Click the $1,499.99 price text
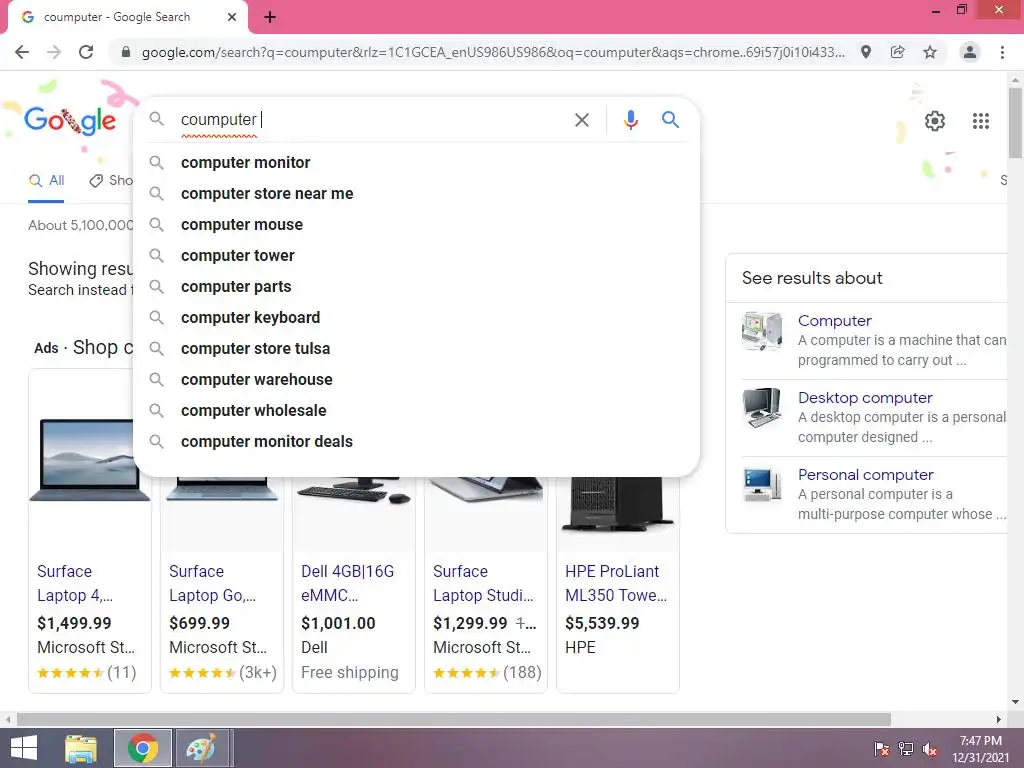Viewport: 1024px width, 768px height. pyautogui.click(x=74, y=623)
